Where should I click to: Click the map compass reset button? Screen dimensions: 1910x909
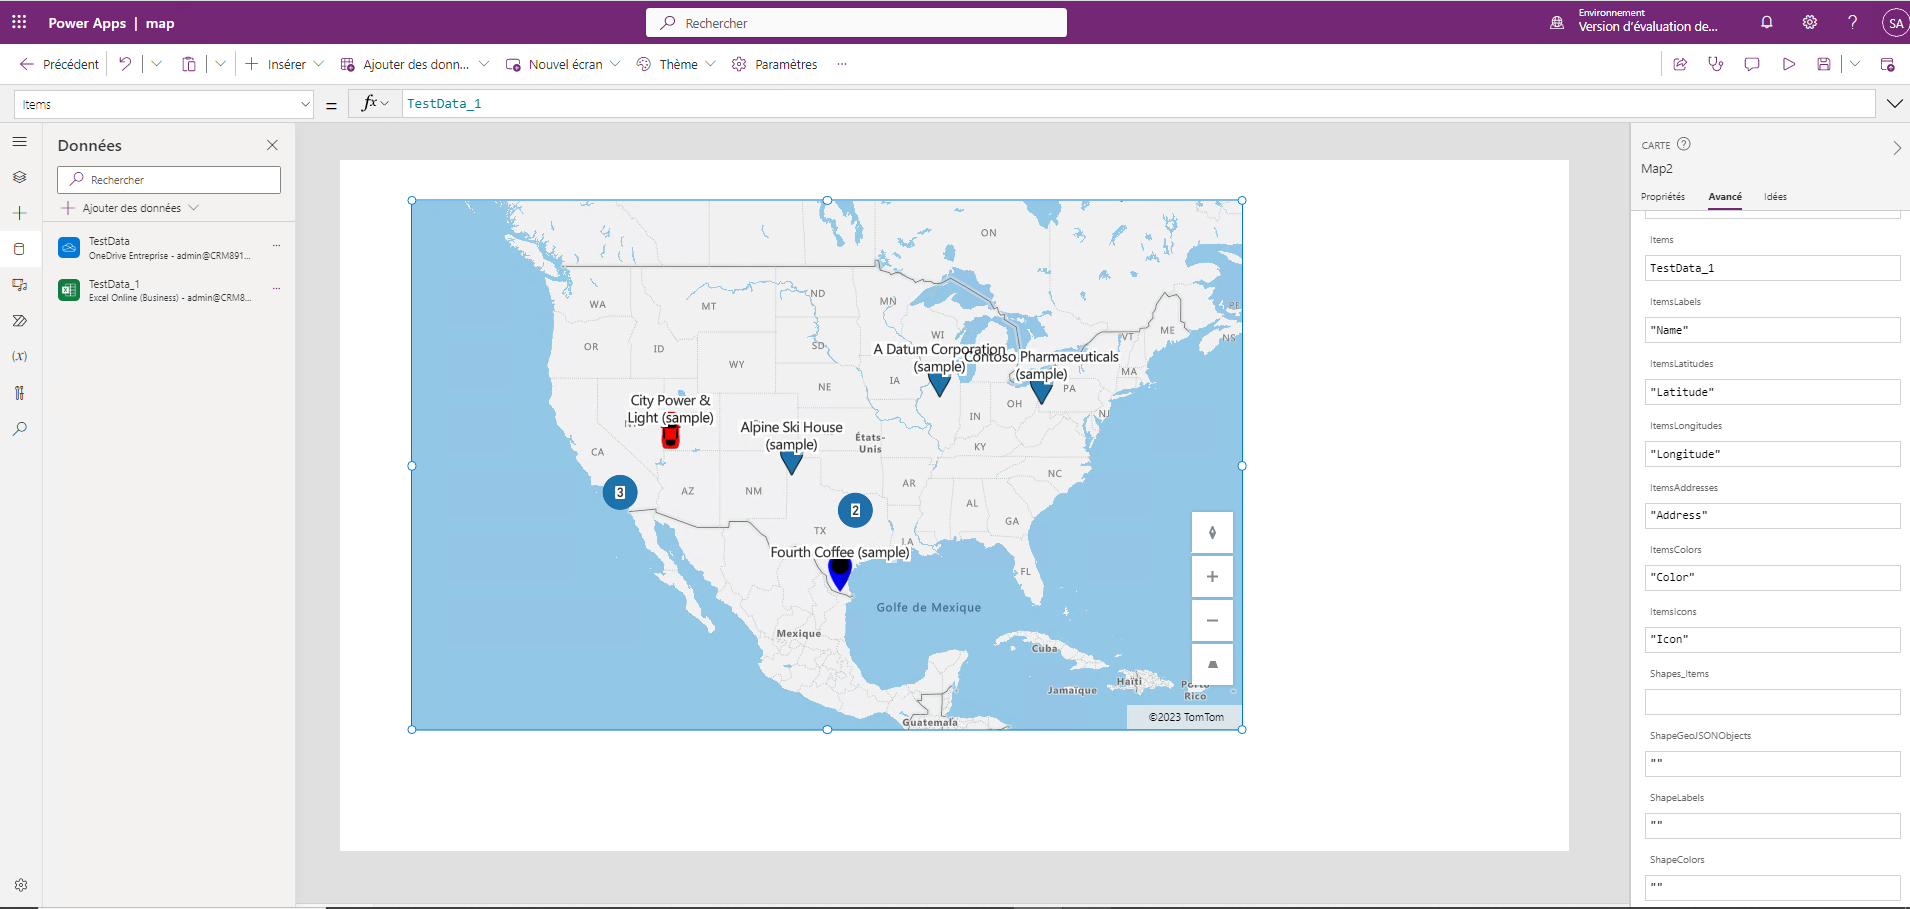(x=1212, y=532)
